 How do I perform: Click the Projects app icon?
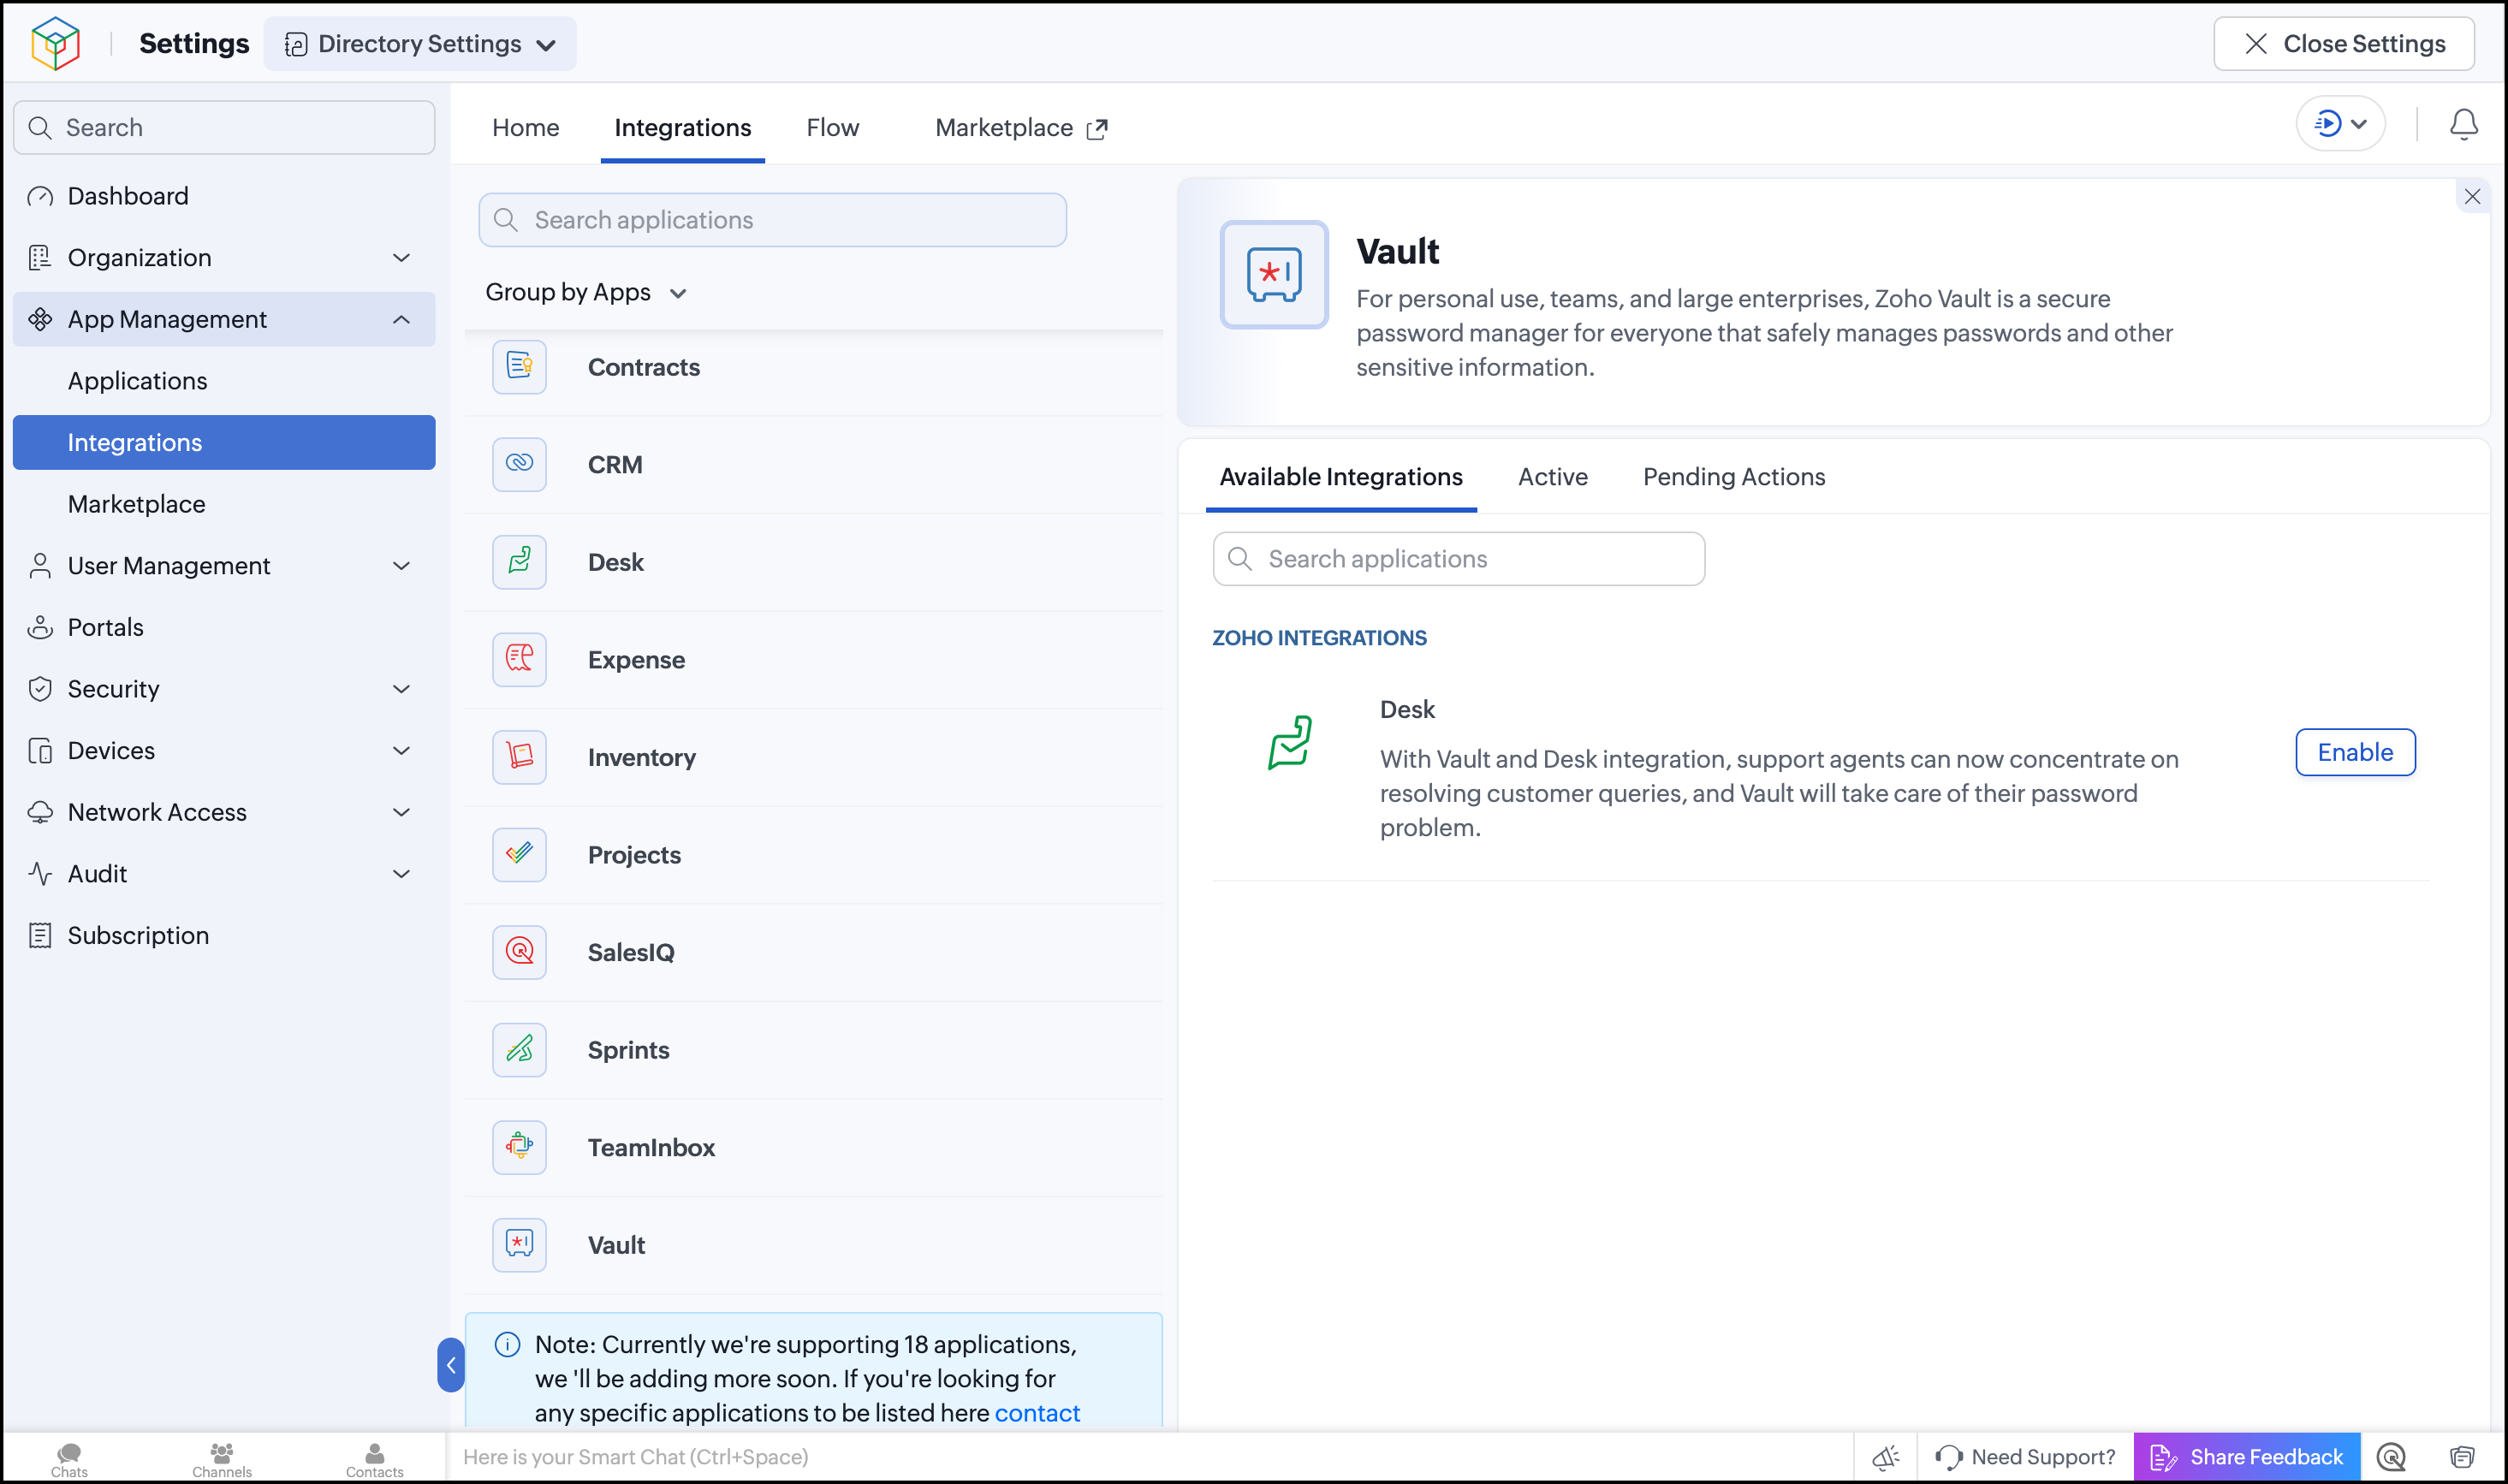point(519,854)
